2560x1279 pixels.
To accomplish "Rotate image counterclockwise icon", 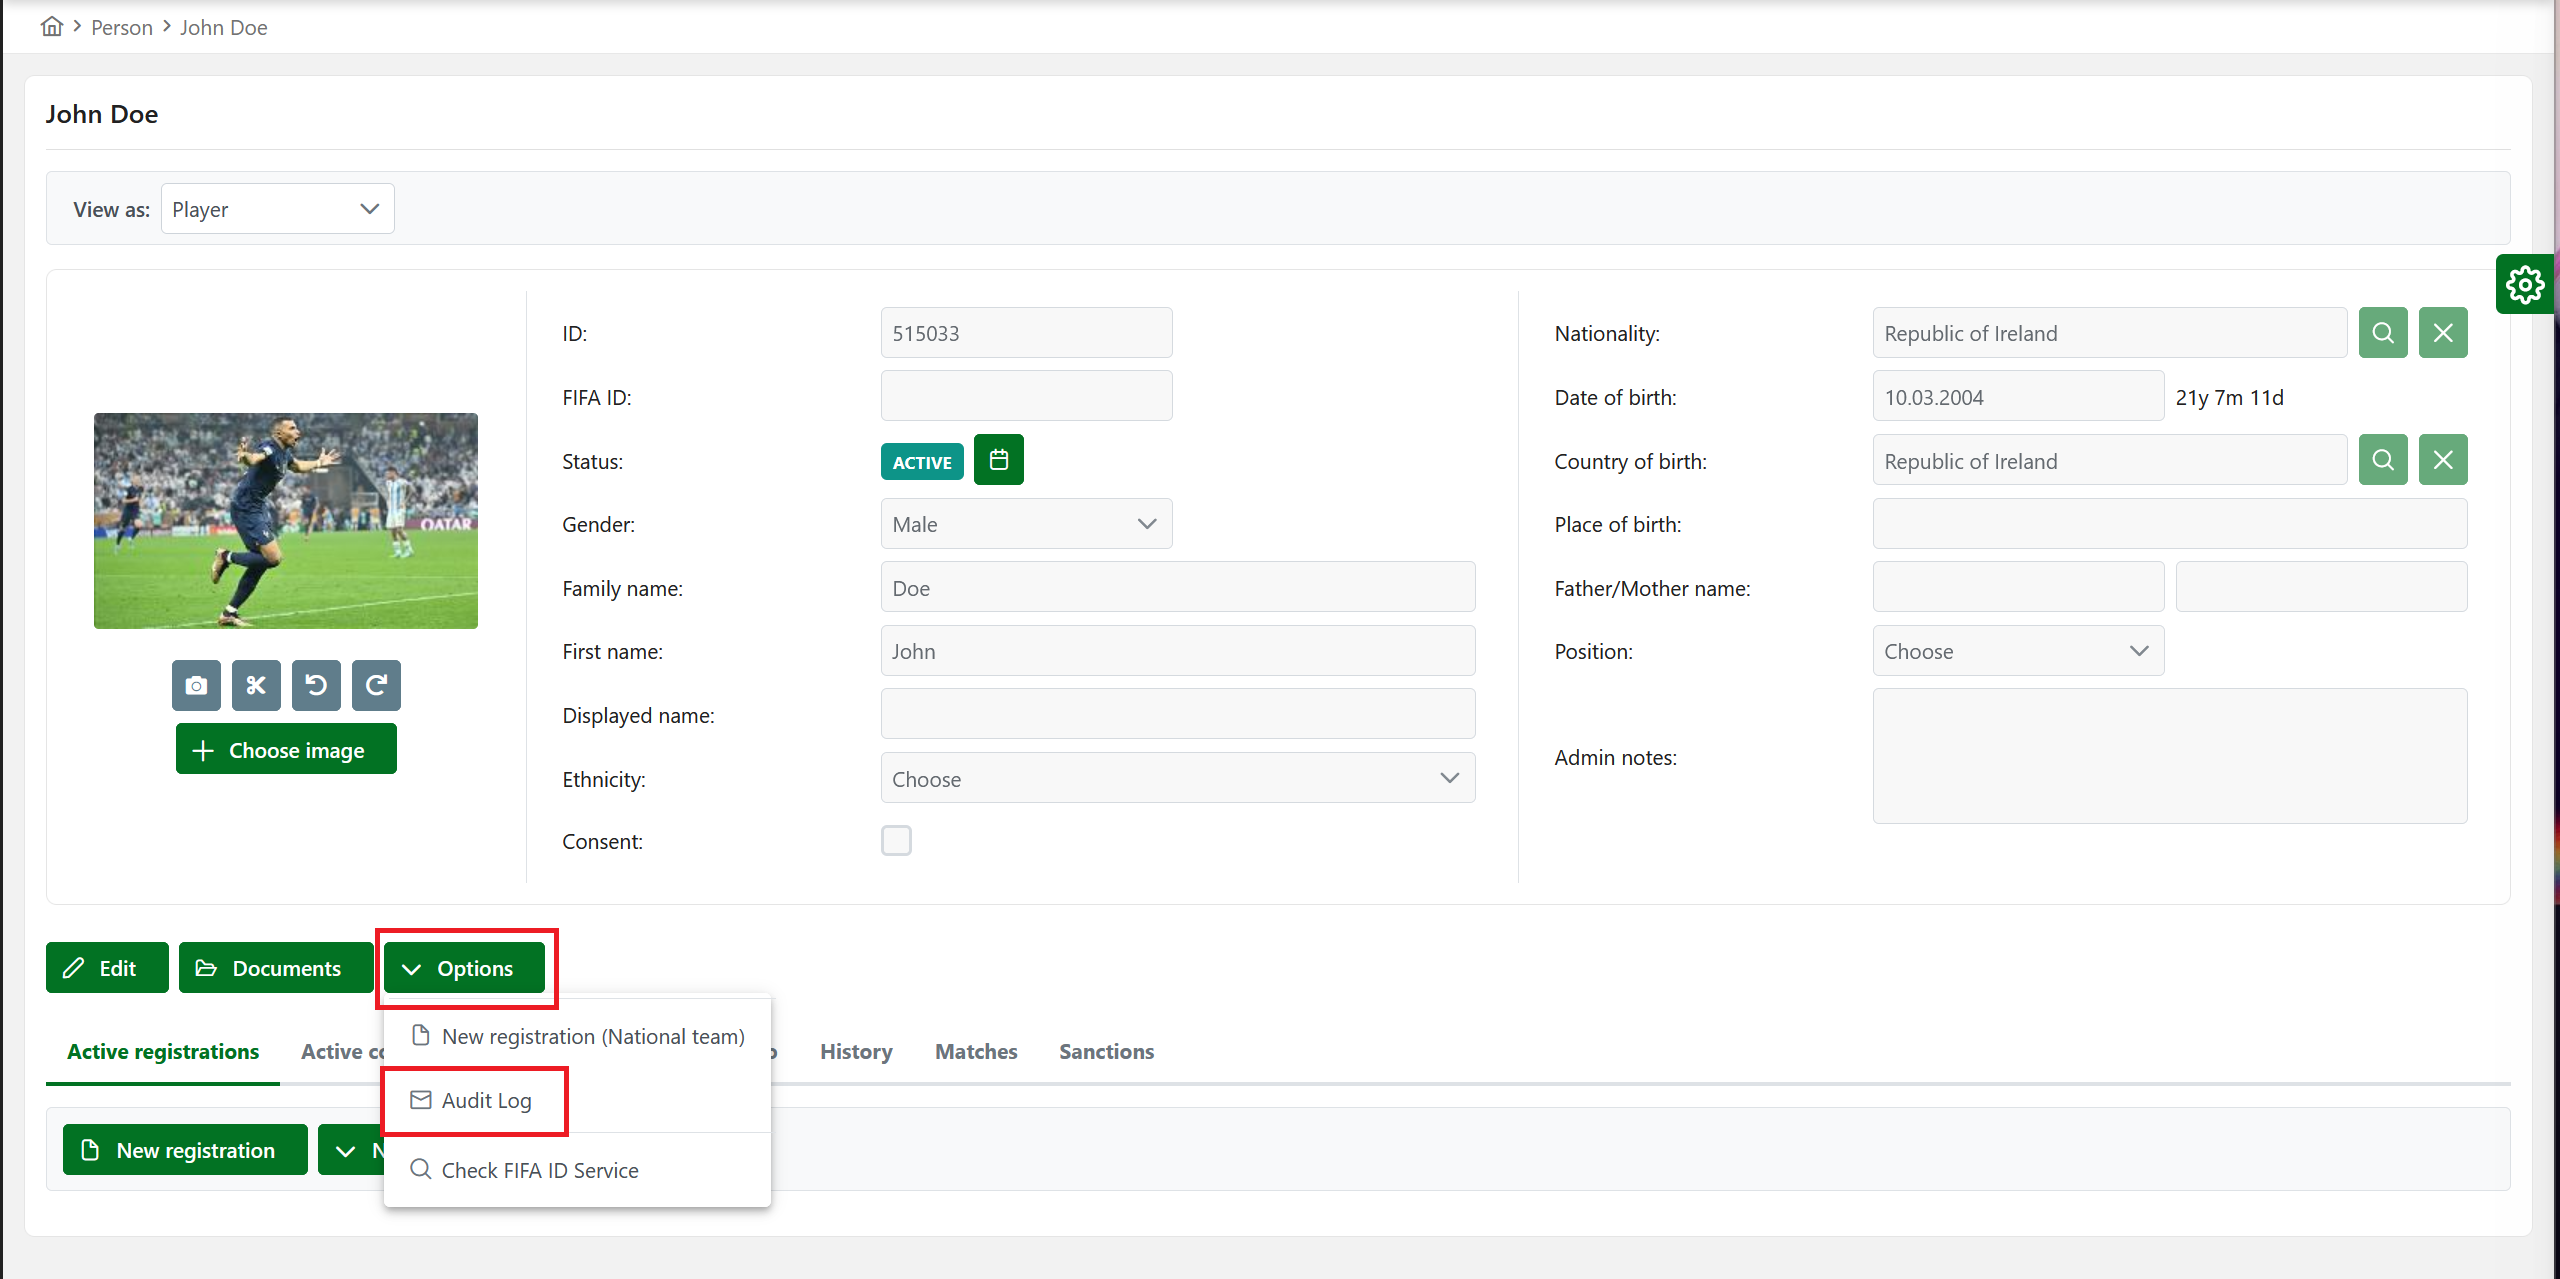I will click(316, 685).
